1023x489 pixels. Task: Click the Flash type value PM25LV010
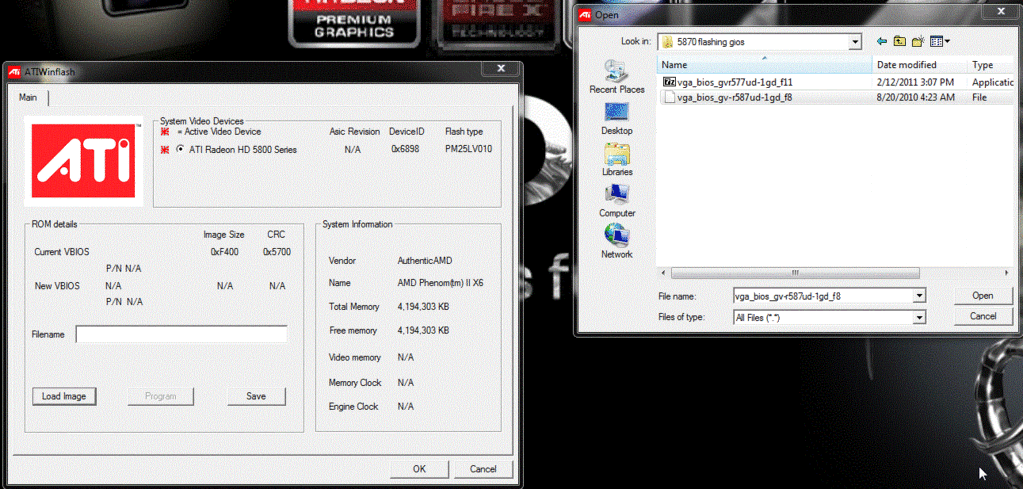[466, 149]
